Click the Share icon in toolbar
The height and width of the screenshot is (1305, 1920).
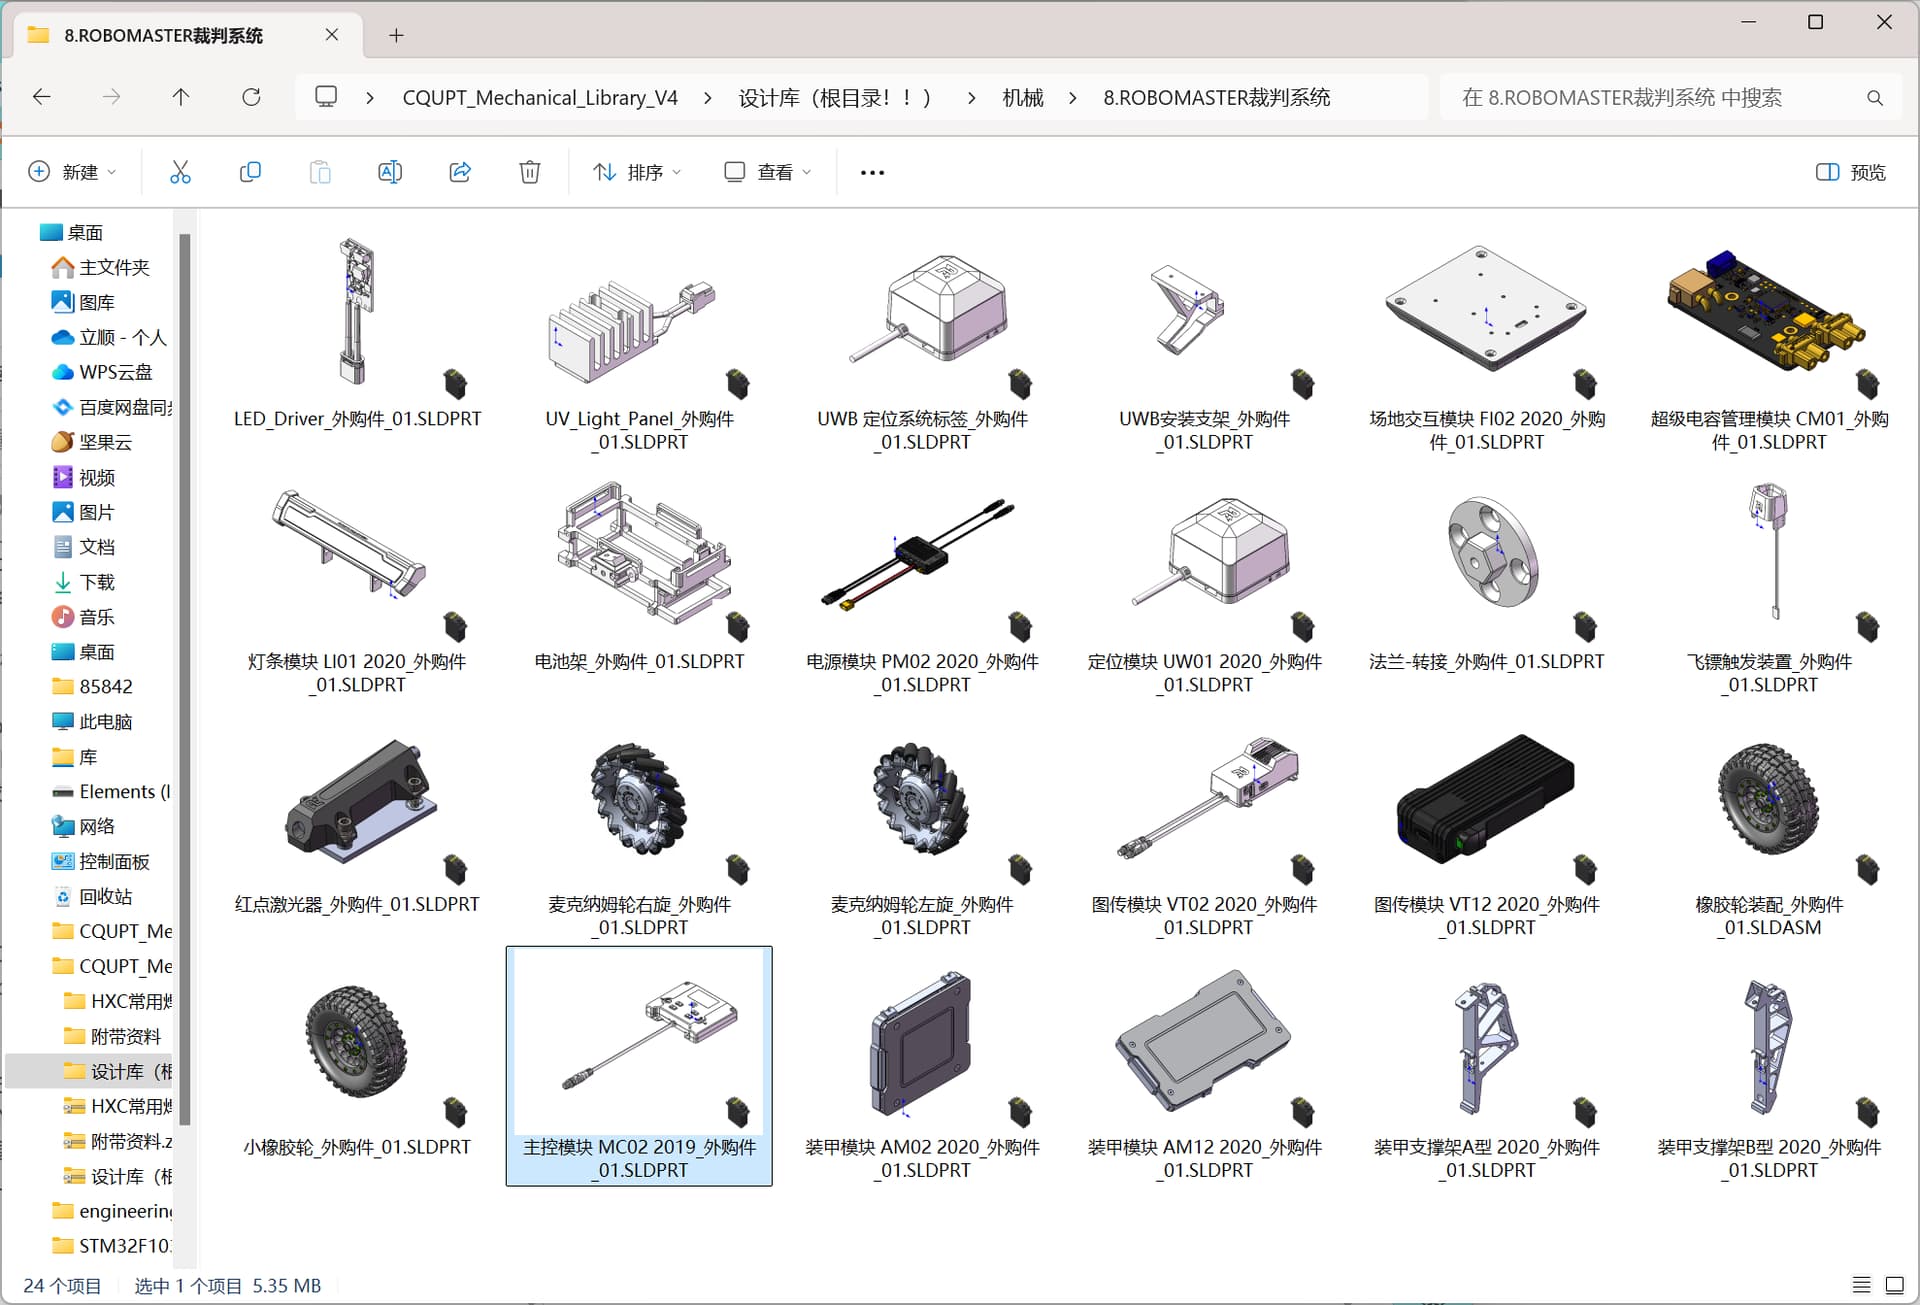coord(460,172)
